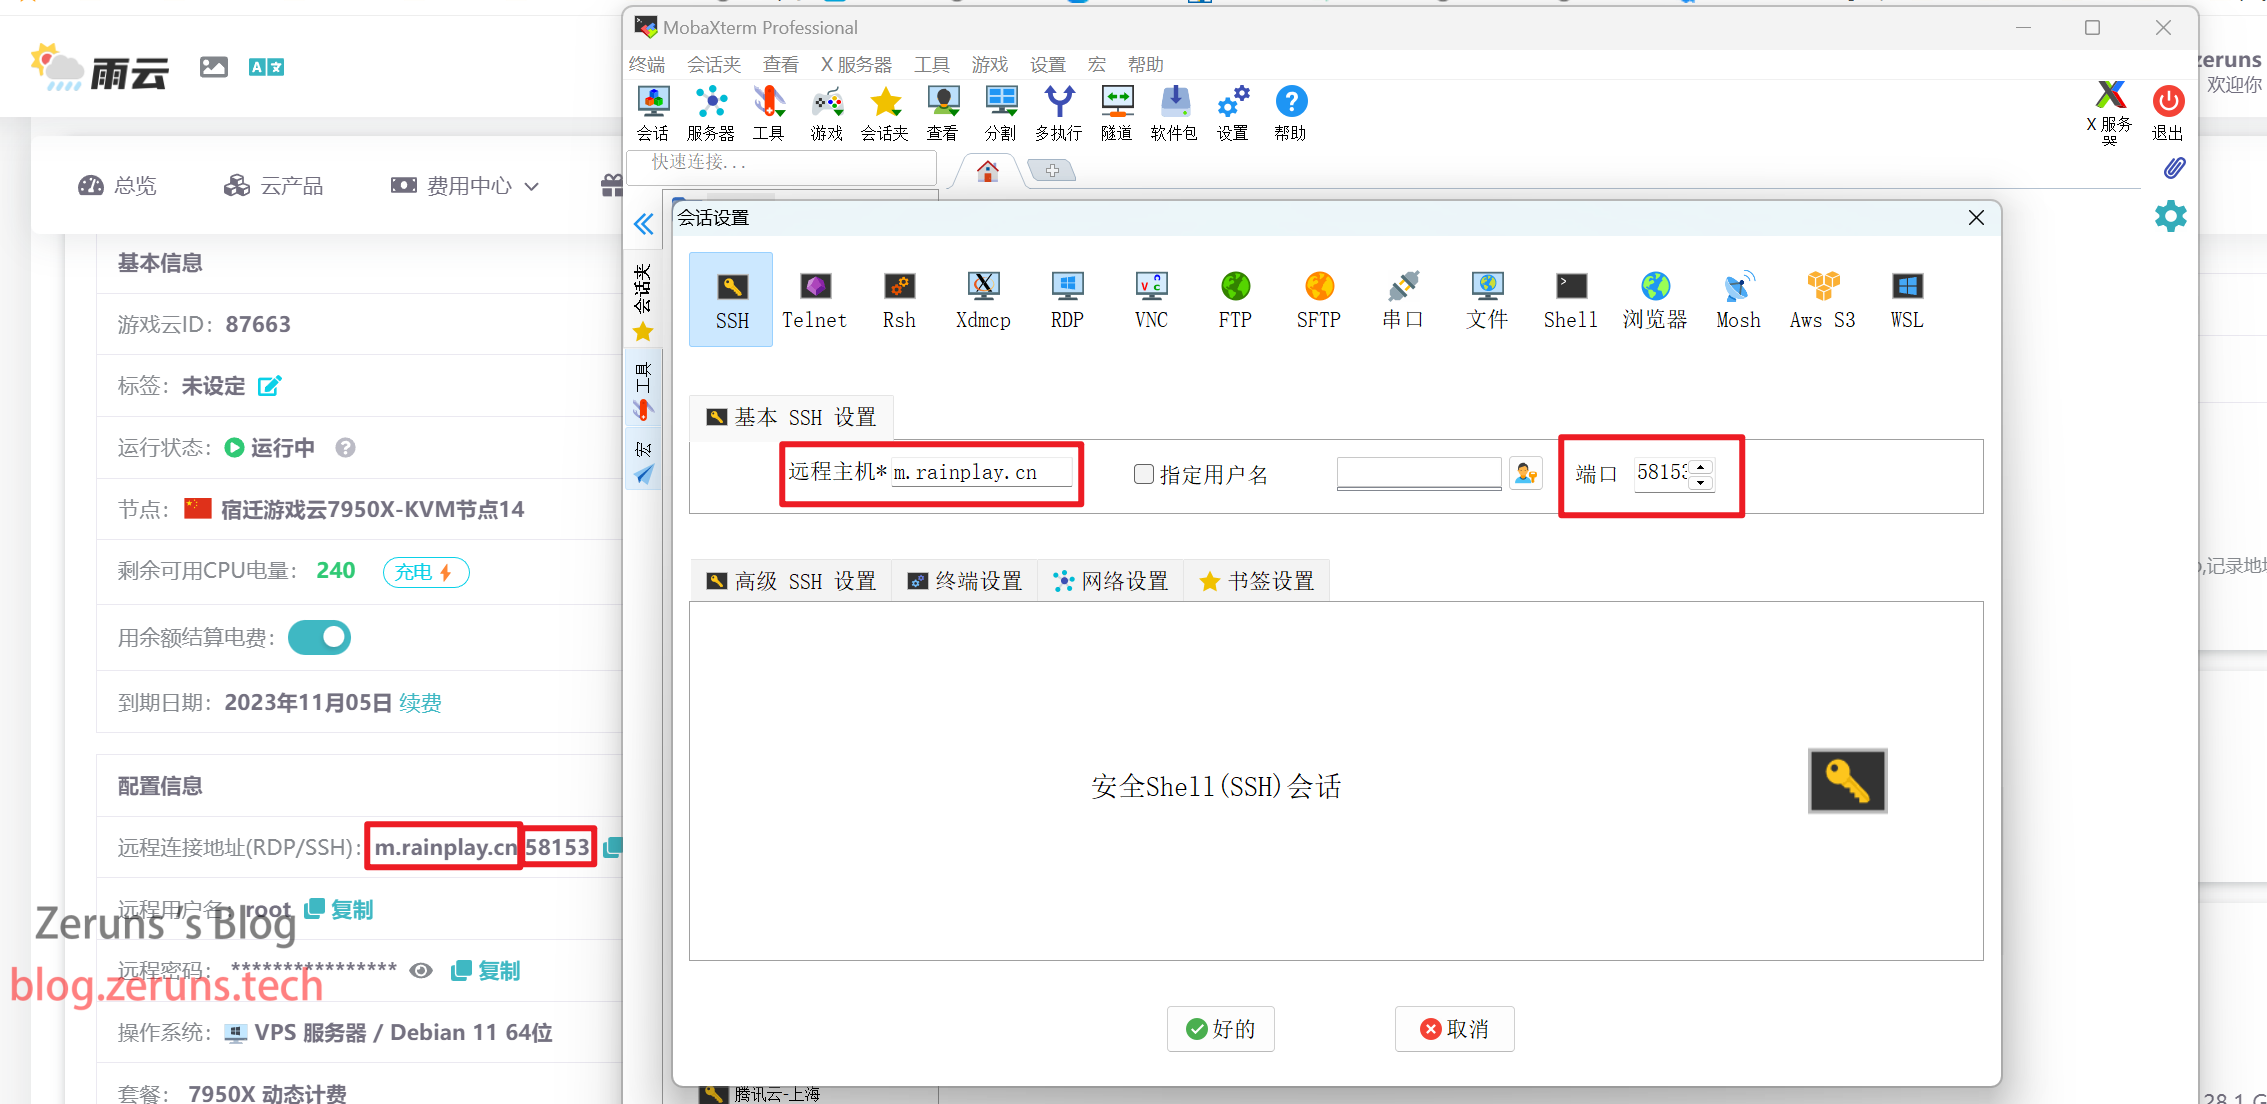Click the 查看 monitor toolbar icon
The image size is (2267, 1104).
[x=943, y=114]
